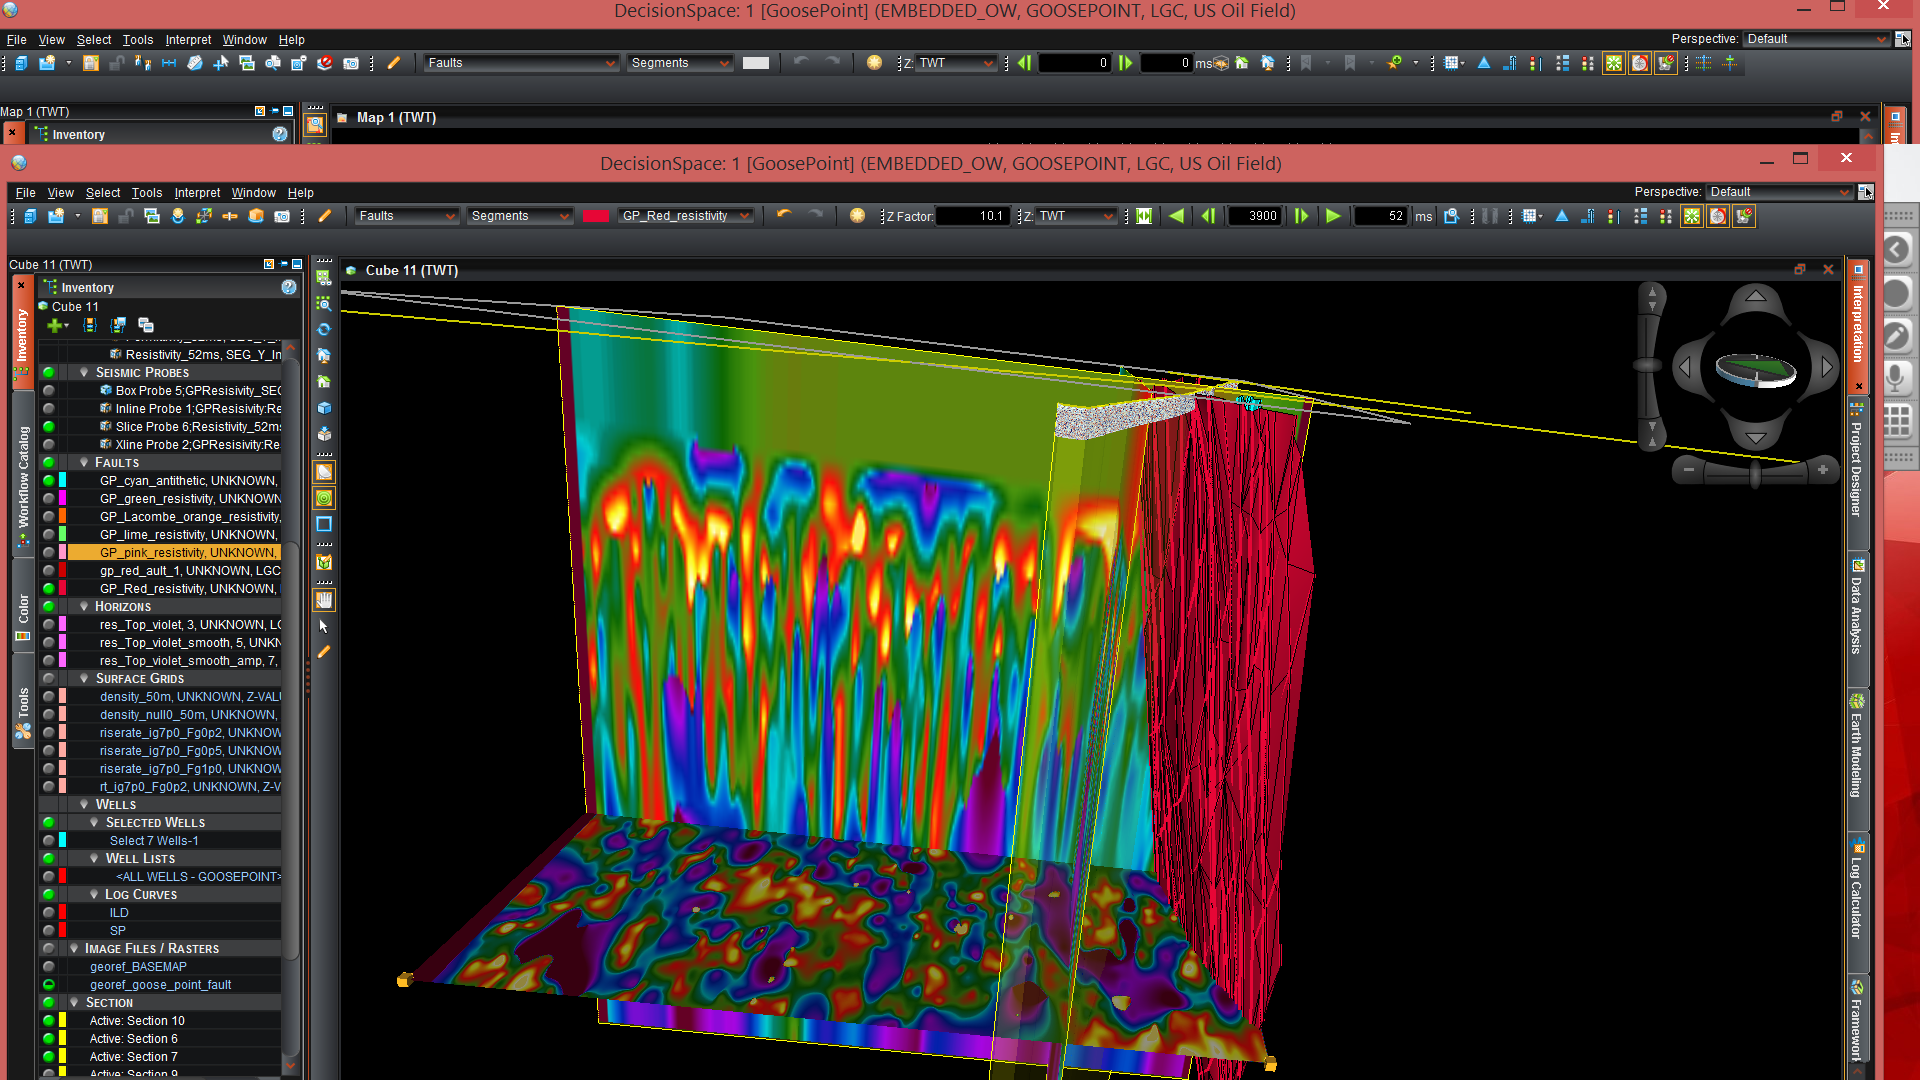Click the orange cube icon in the Cube toolbar

click(256, 216)
